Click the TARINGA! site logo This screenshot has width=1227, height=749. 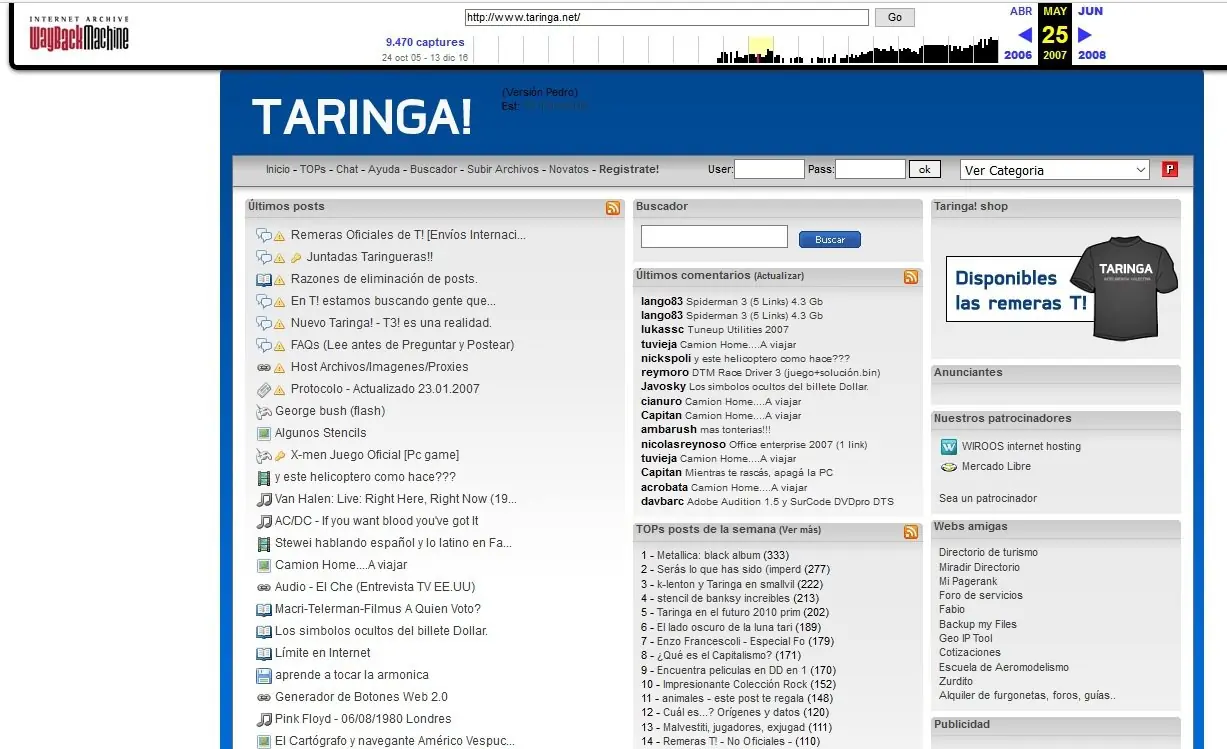point(361,117)
